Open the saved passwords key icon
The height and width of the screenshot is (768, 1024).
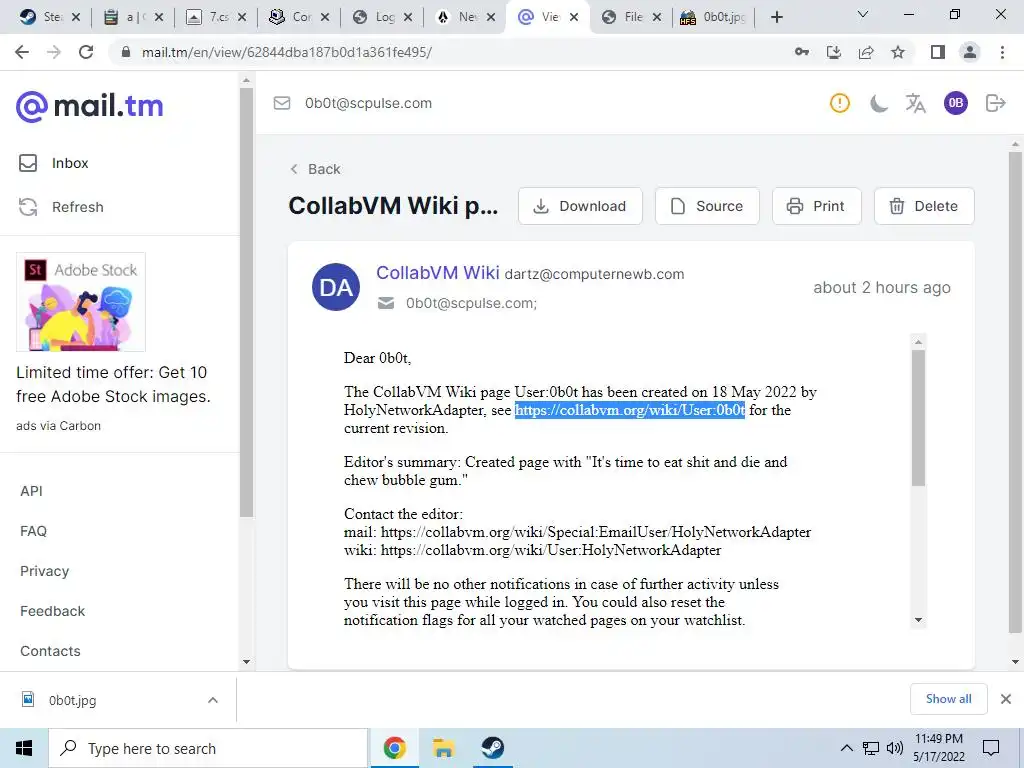[802, 52]
